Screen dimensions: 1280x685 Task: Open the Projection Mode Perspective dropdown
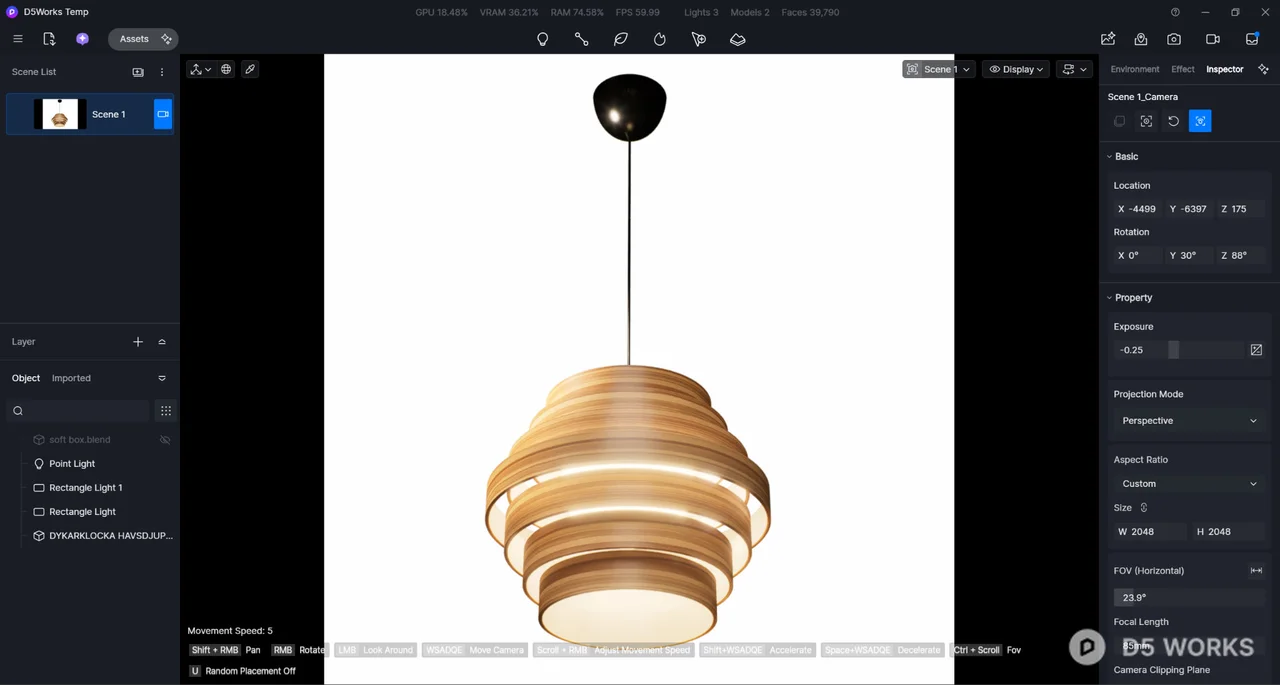pyautogui.click(x=1189, y=421)
